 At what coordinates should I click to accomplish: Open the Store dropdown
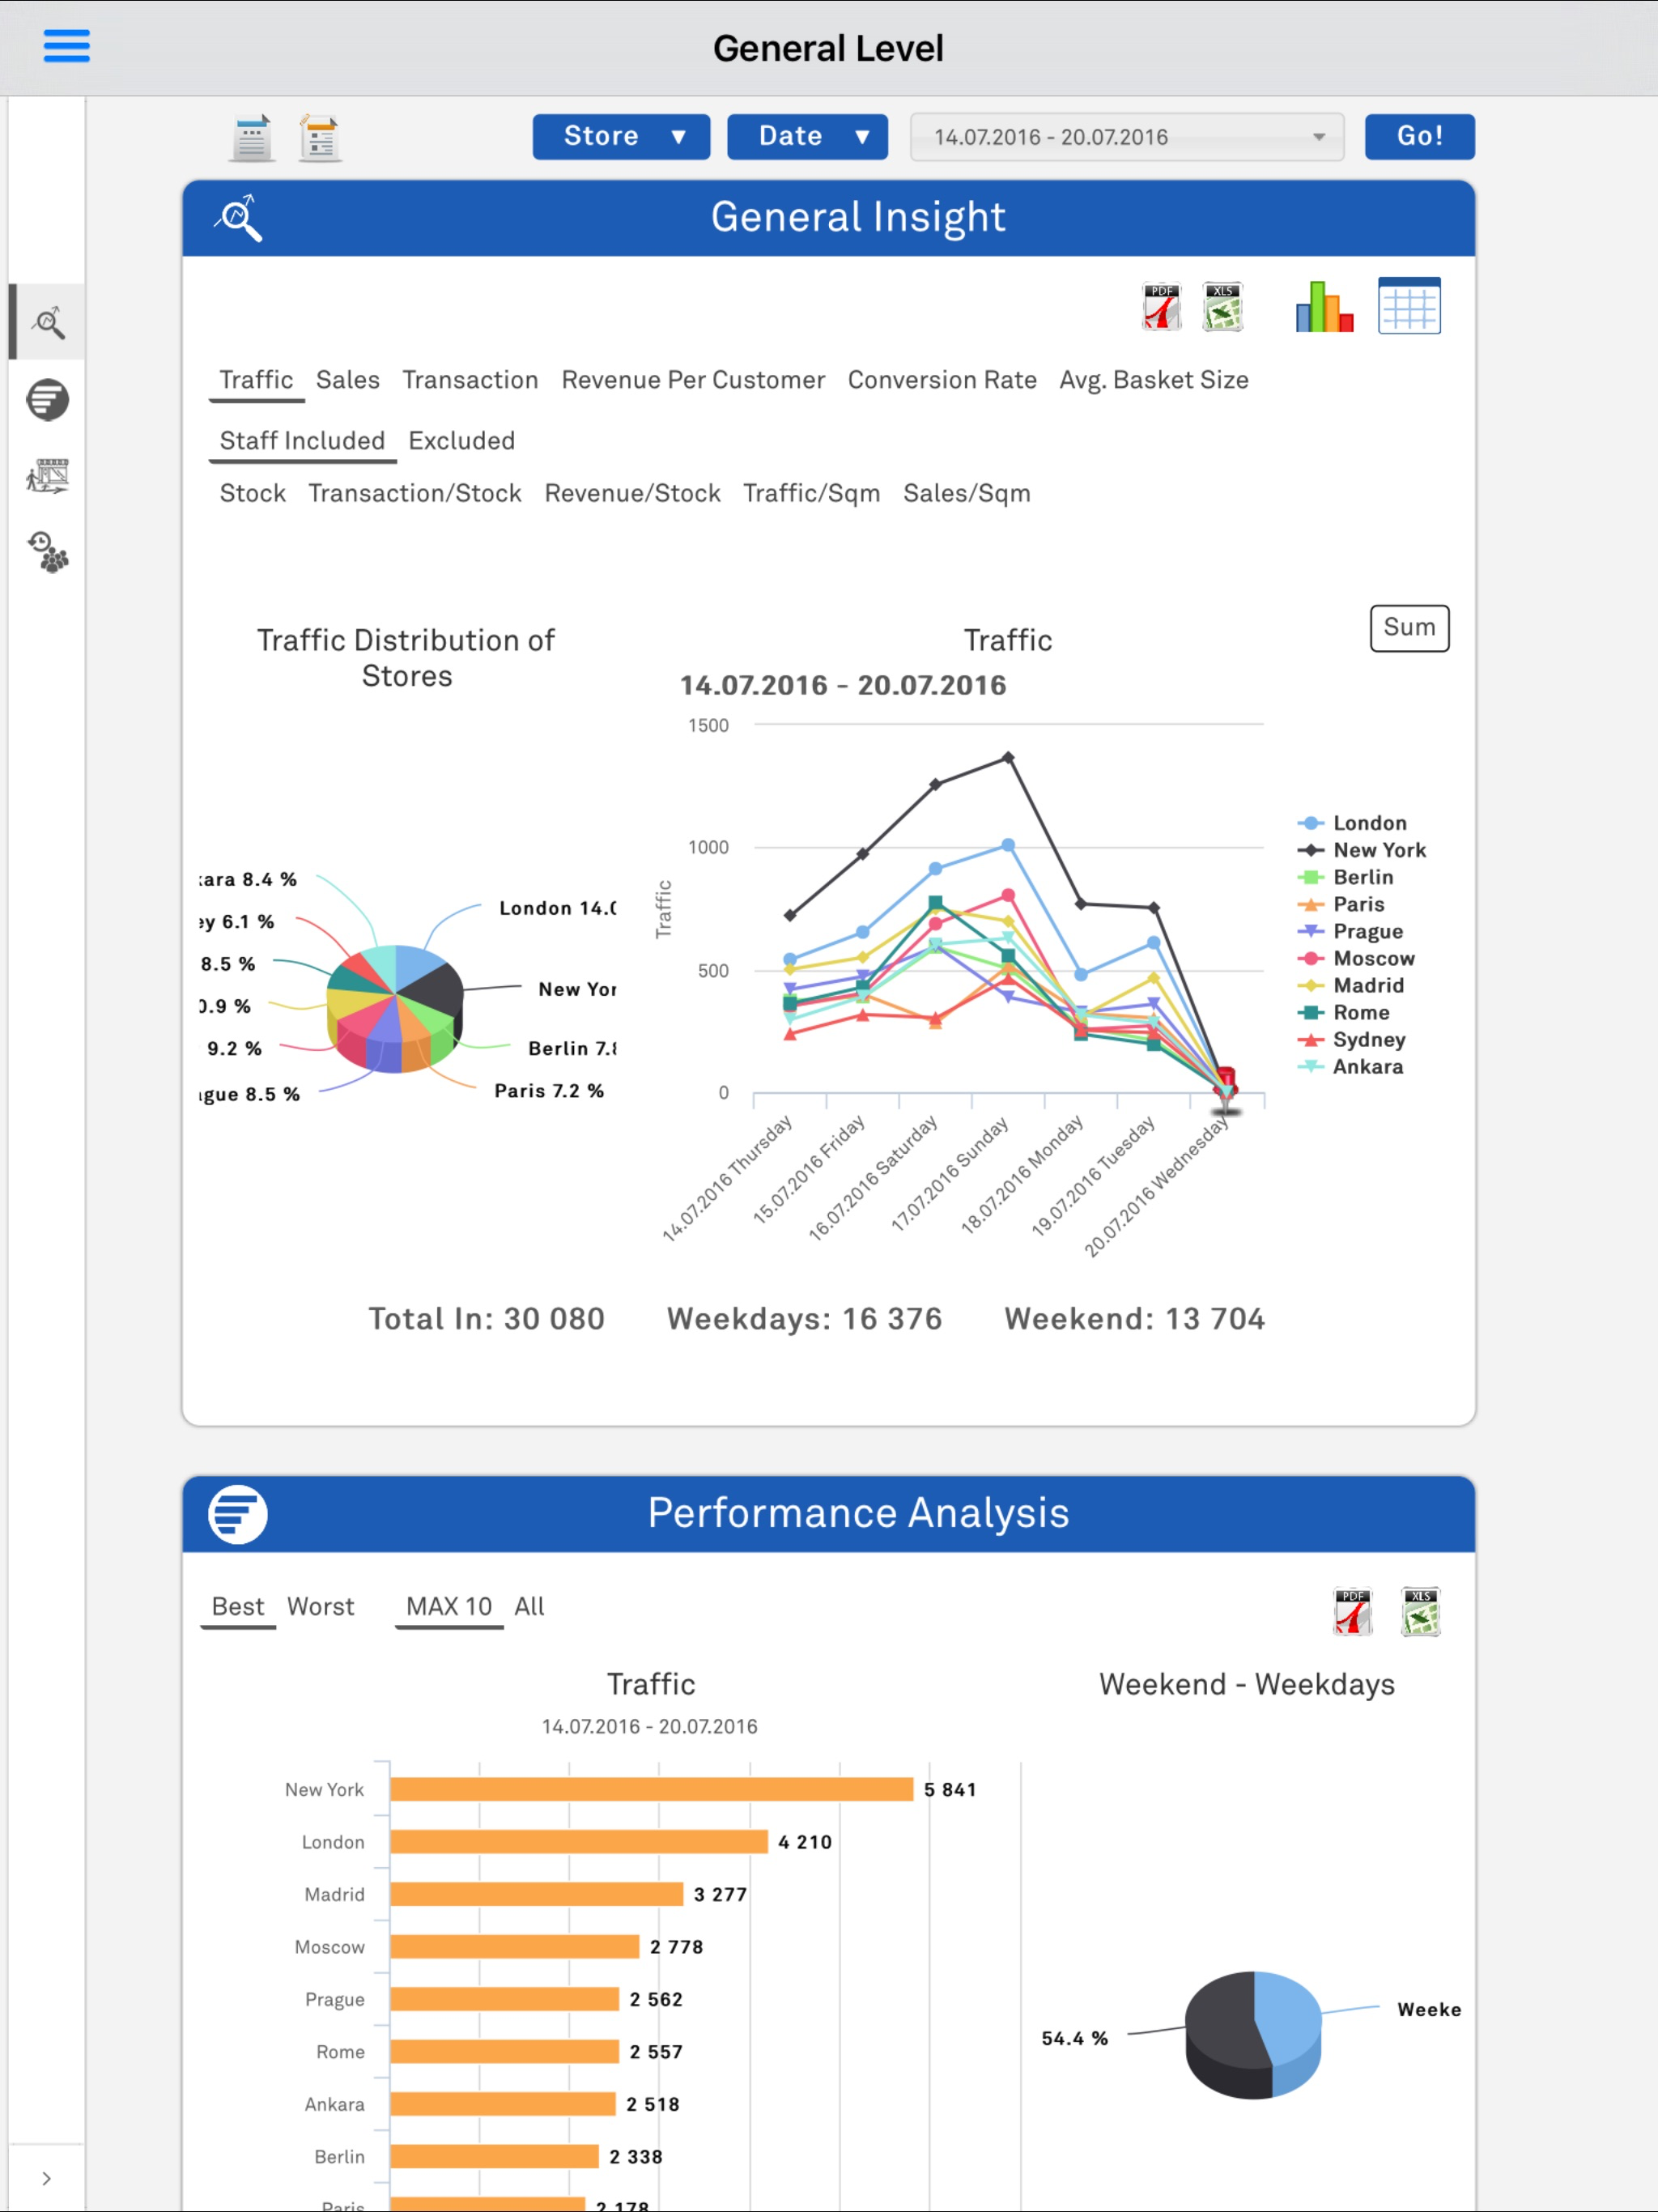click(621, 136)
